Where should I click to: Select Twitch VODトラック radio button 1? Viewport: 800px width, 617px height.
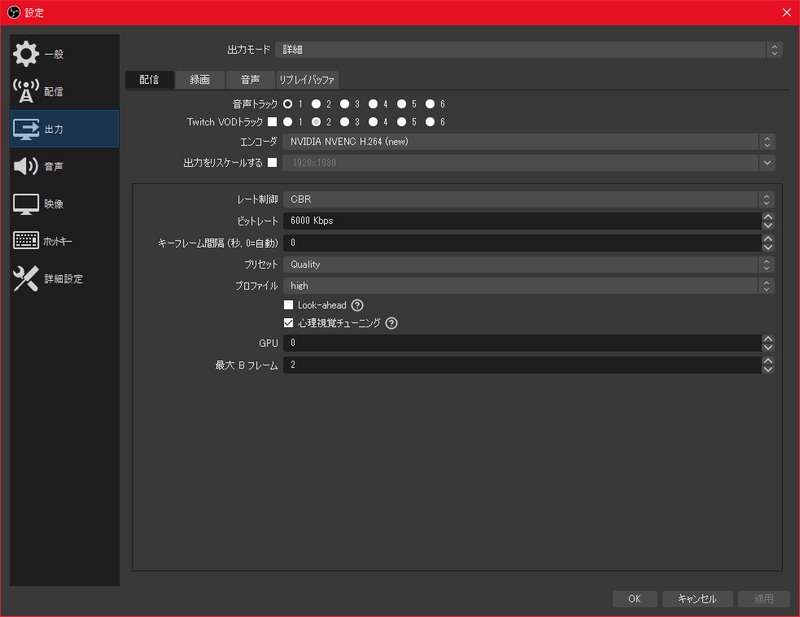(288, 122)
